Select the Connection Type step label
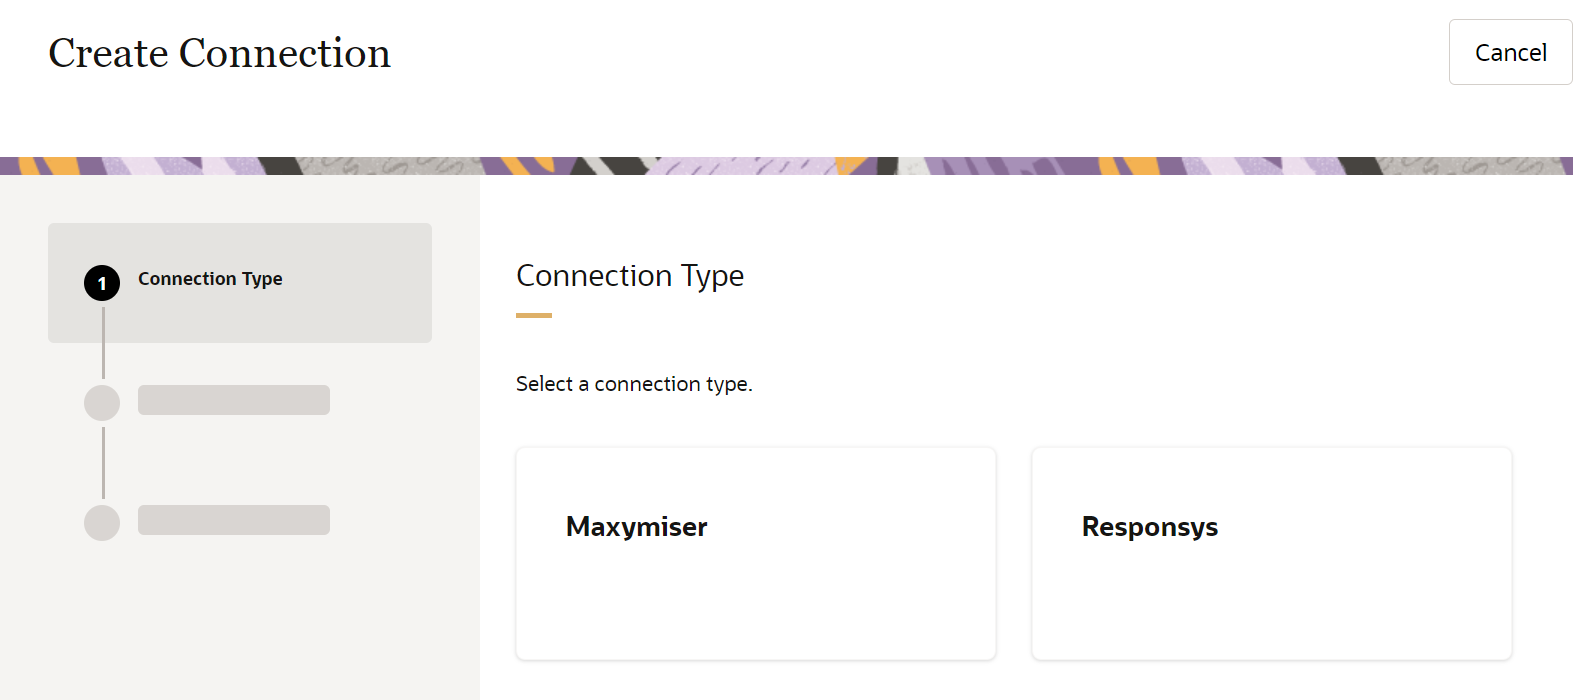Screen dimensions: 1573x700 210,279
